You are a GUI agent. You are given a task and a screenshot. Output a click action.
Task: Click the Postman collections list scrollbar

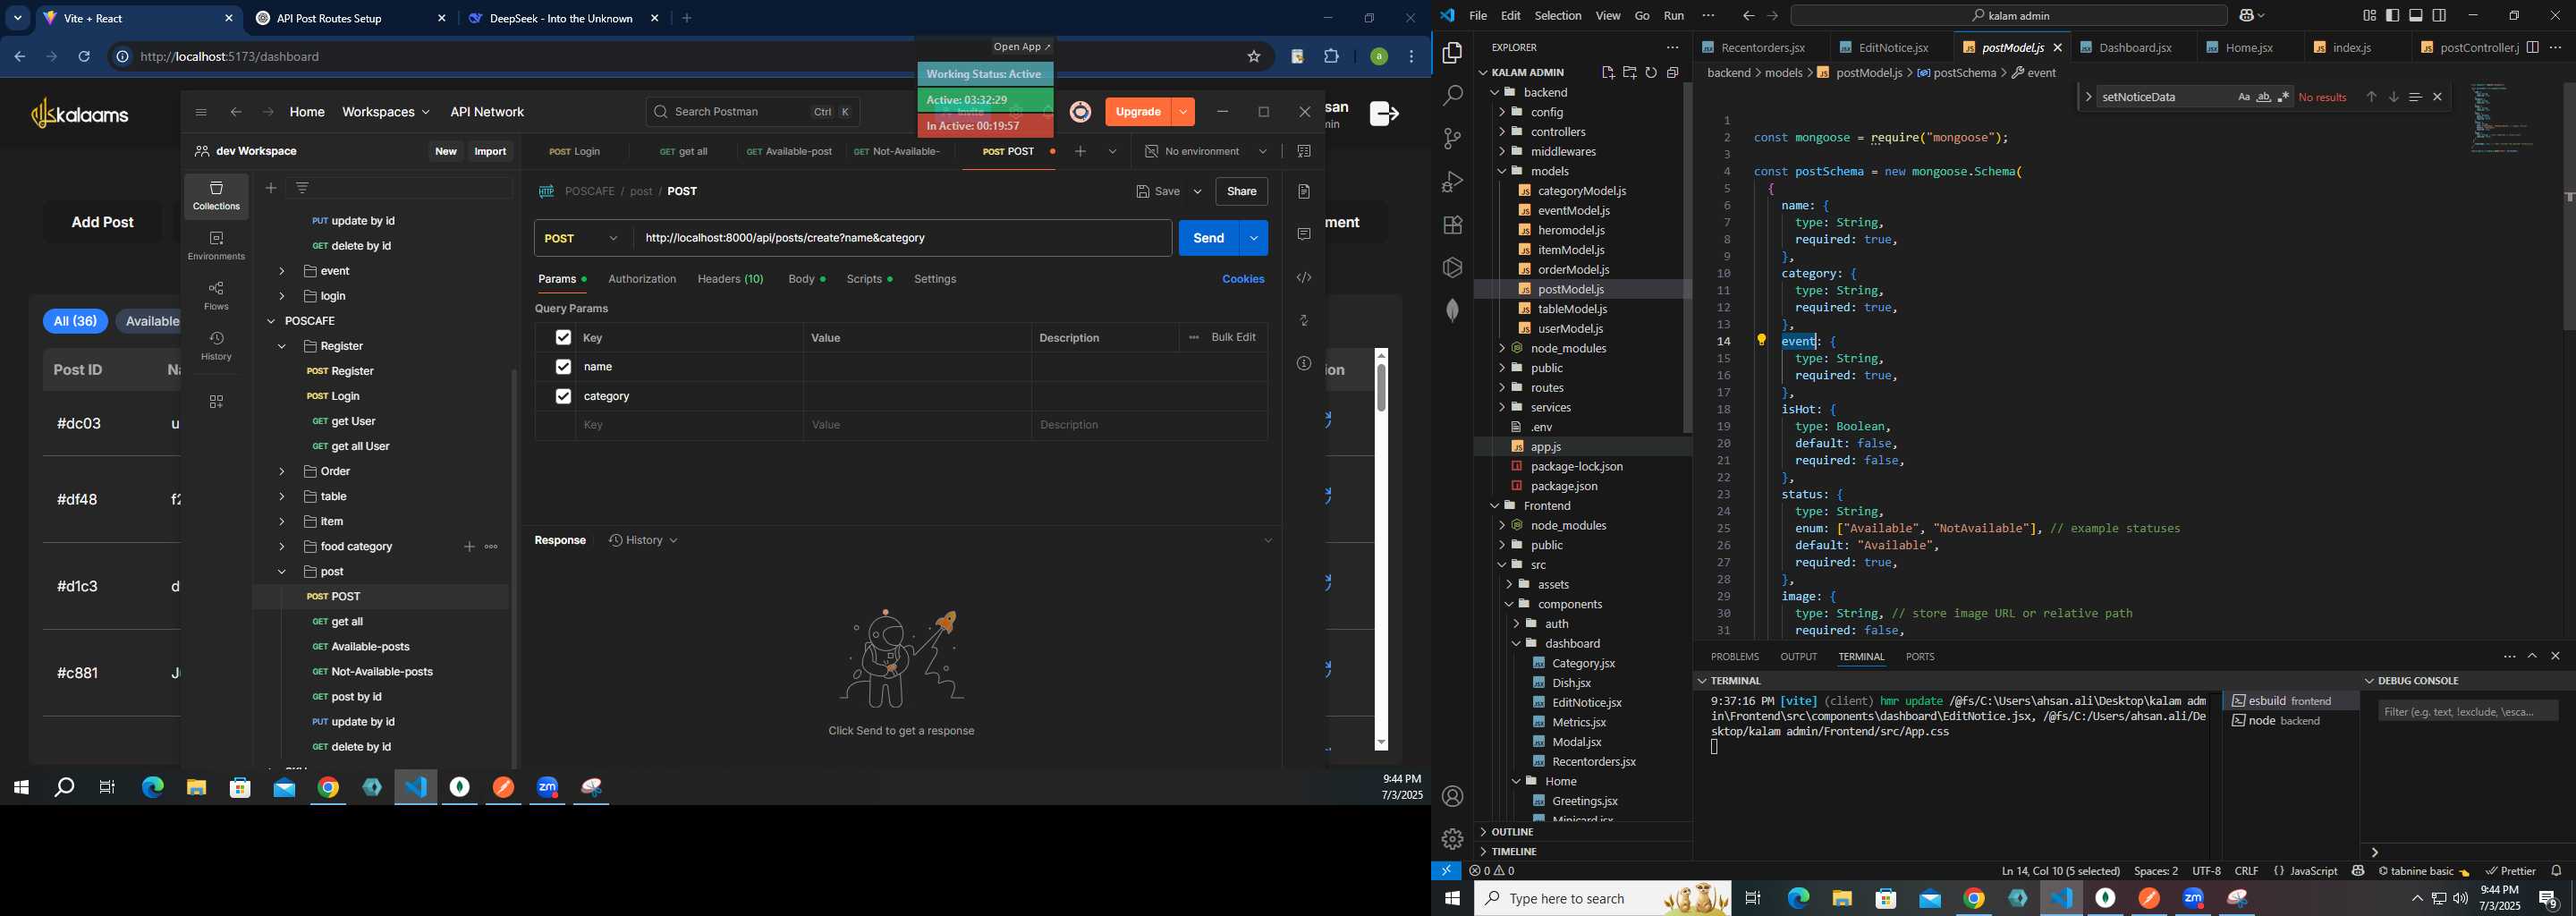[515, 568]
